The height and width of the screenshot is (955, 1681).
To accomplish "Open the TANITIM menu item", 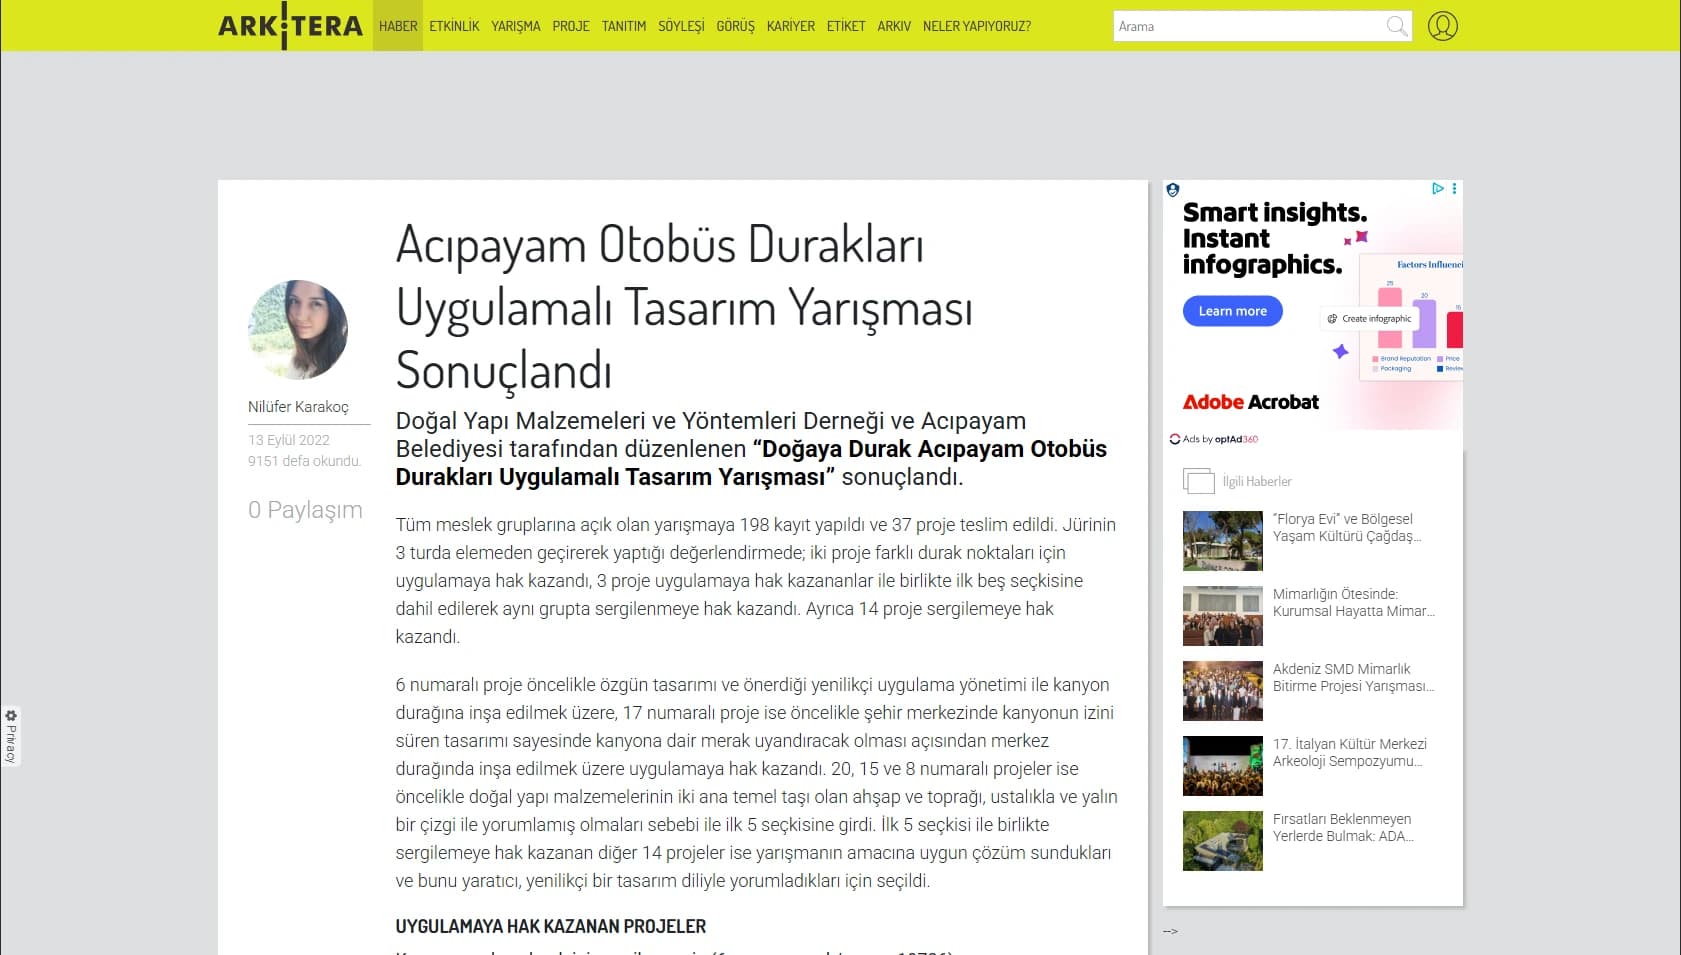I will point(624,26).
